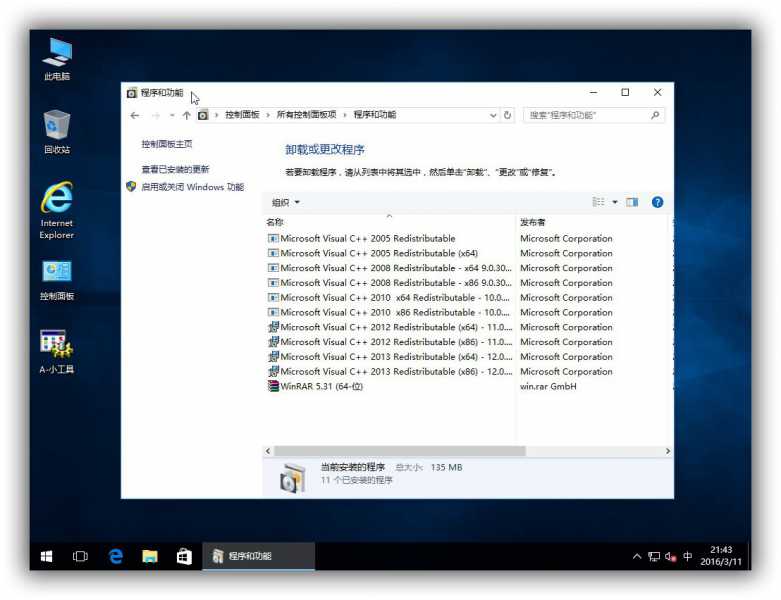781x600 pixels.
Task: Open the A-小工具 desktop icon
Action: (x=57, y=352)
